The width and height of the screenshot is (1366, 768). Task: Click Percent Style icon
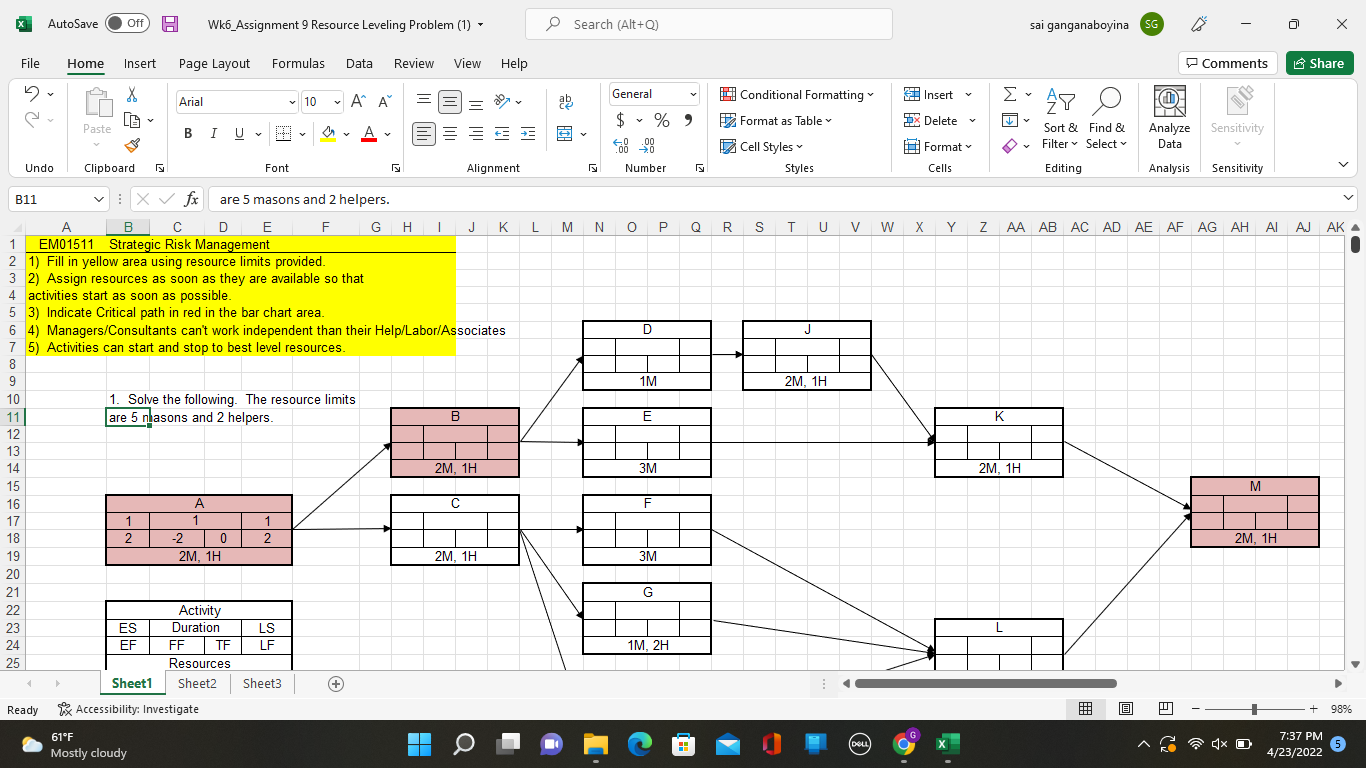coord(662,121)
